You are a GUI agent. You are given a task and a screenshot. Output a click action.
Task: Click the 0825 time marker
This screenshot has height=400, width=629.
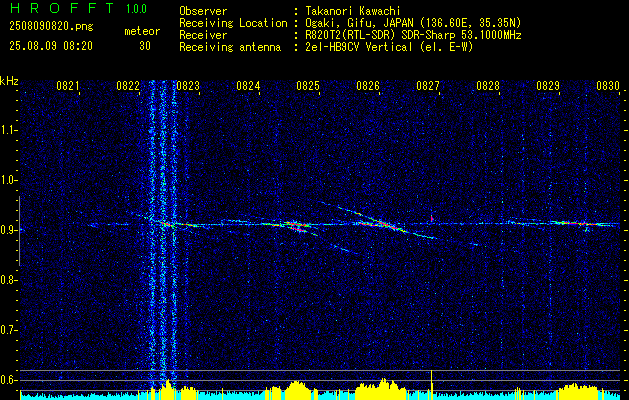308,85
